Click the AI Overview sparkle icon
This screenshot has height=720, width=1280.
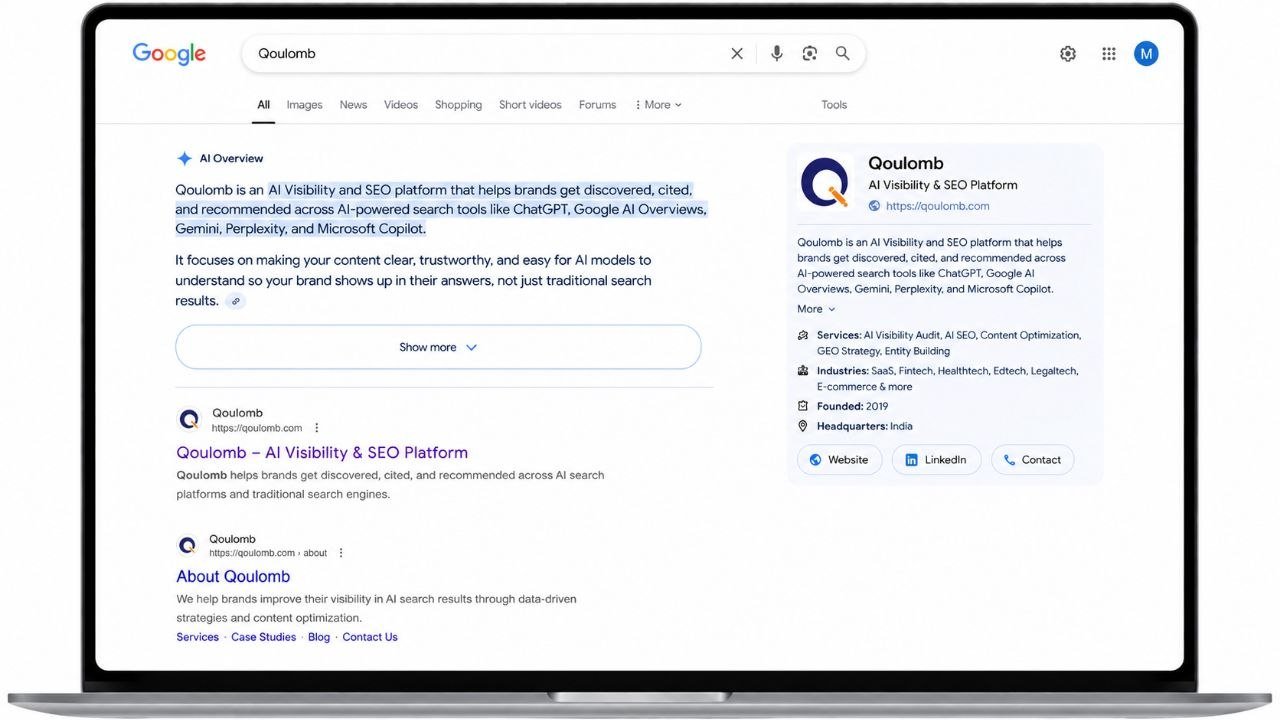[x=184, y=158]
